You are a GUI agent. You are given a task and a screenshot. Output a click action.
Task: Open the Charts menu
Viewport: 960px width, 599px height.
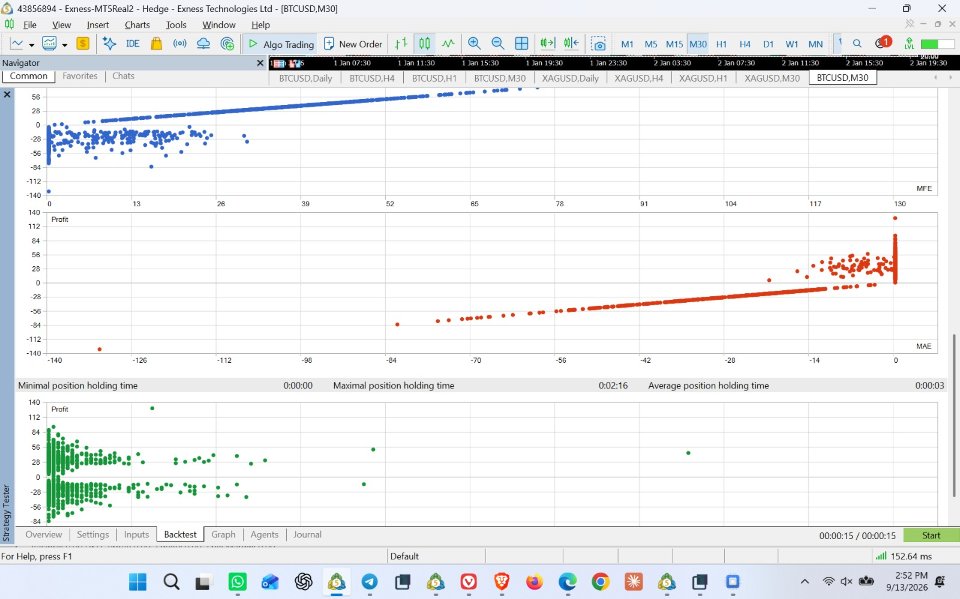pos(137,25)
